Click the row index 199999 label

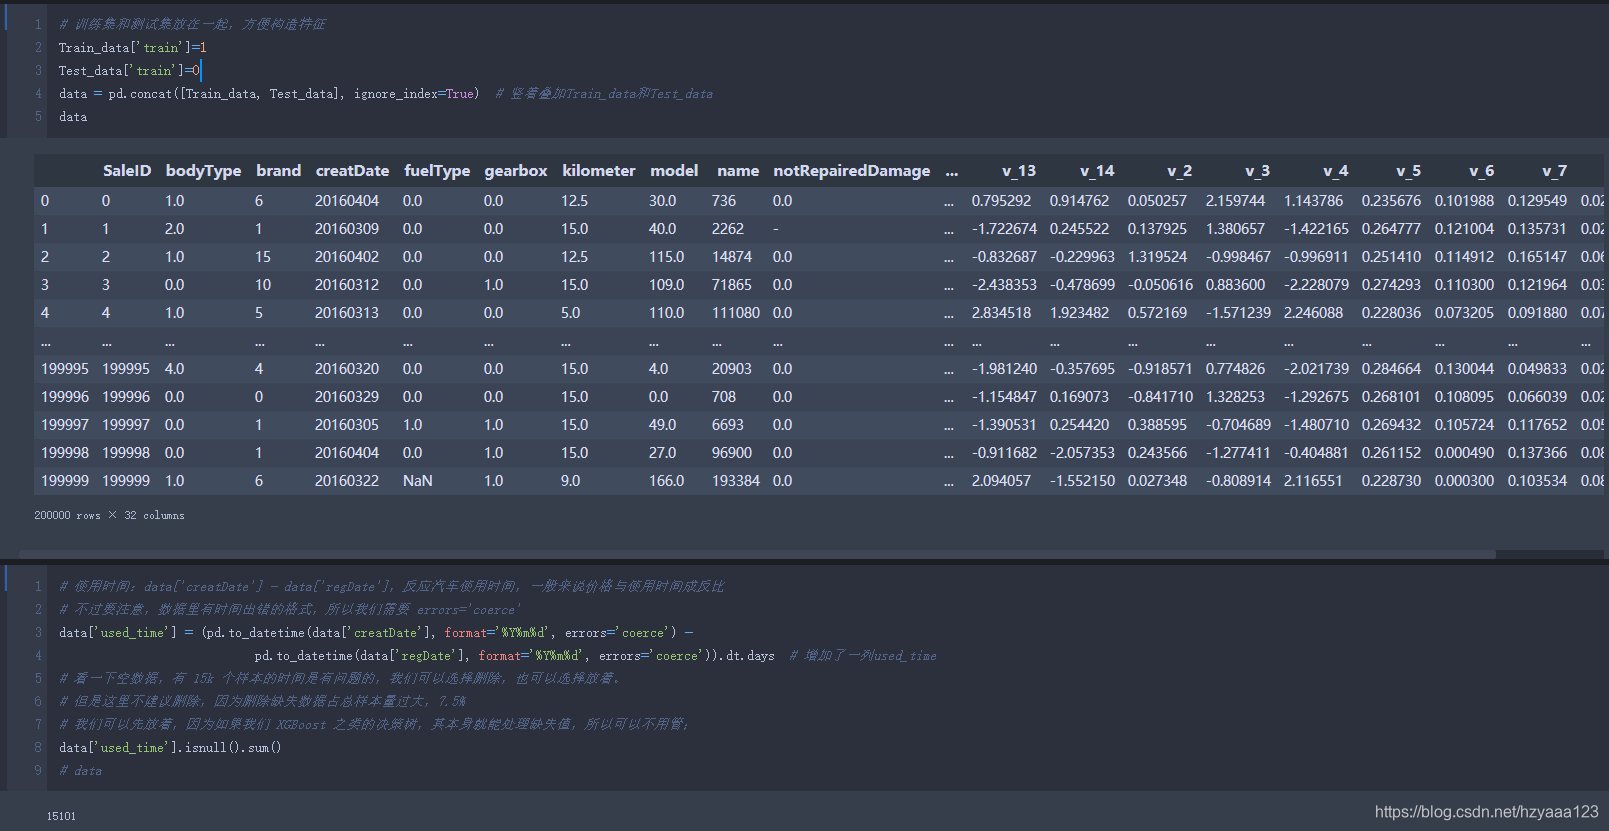click(65, 481)
